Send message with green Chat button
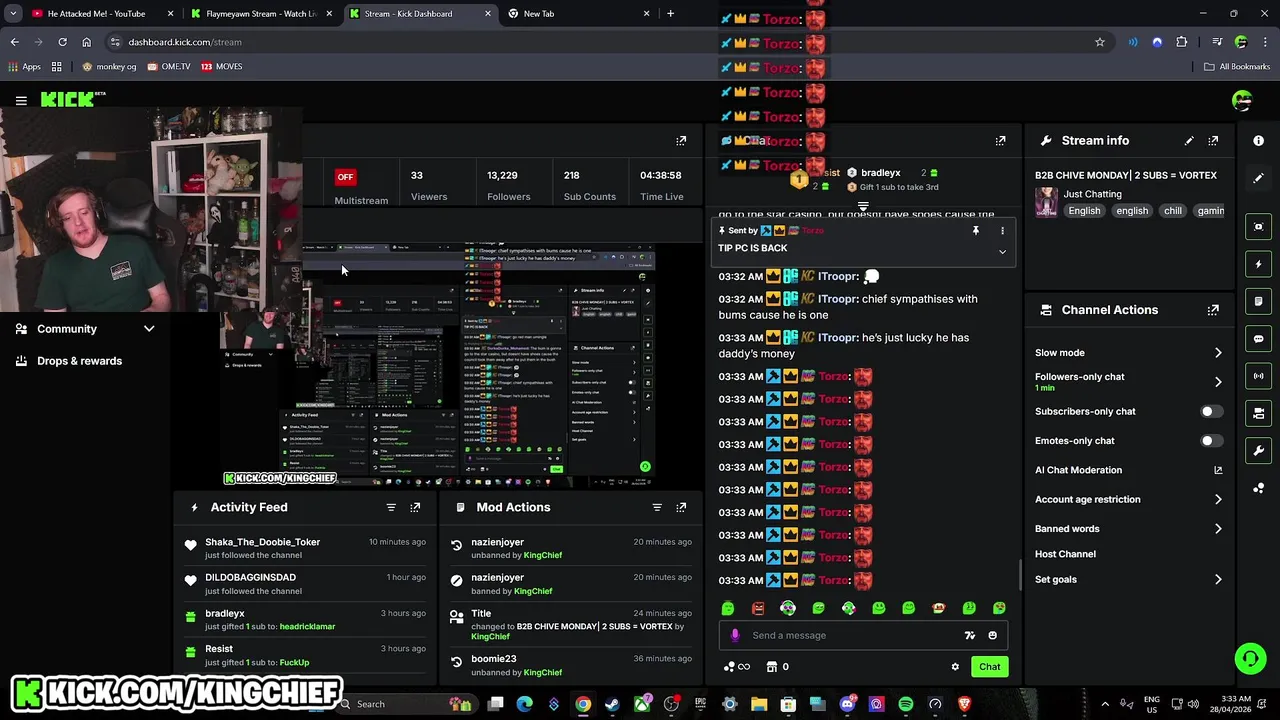Screen dimensions: 1280x720 pos(989,667)
